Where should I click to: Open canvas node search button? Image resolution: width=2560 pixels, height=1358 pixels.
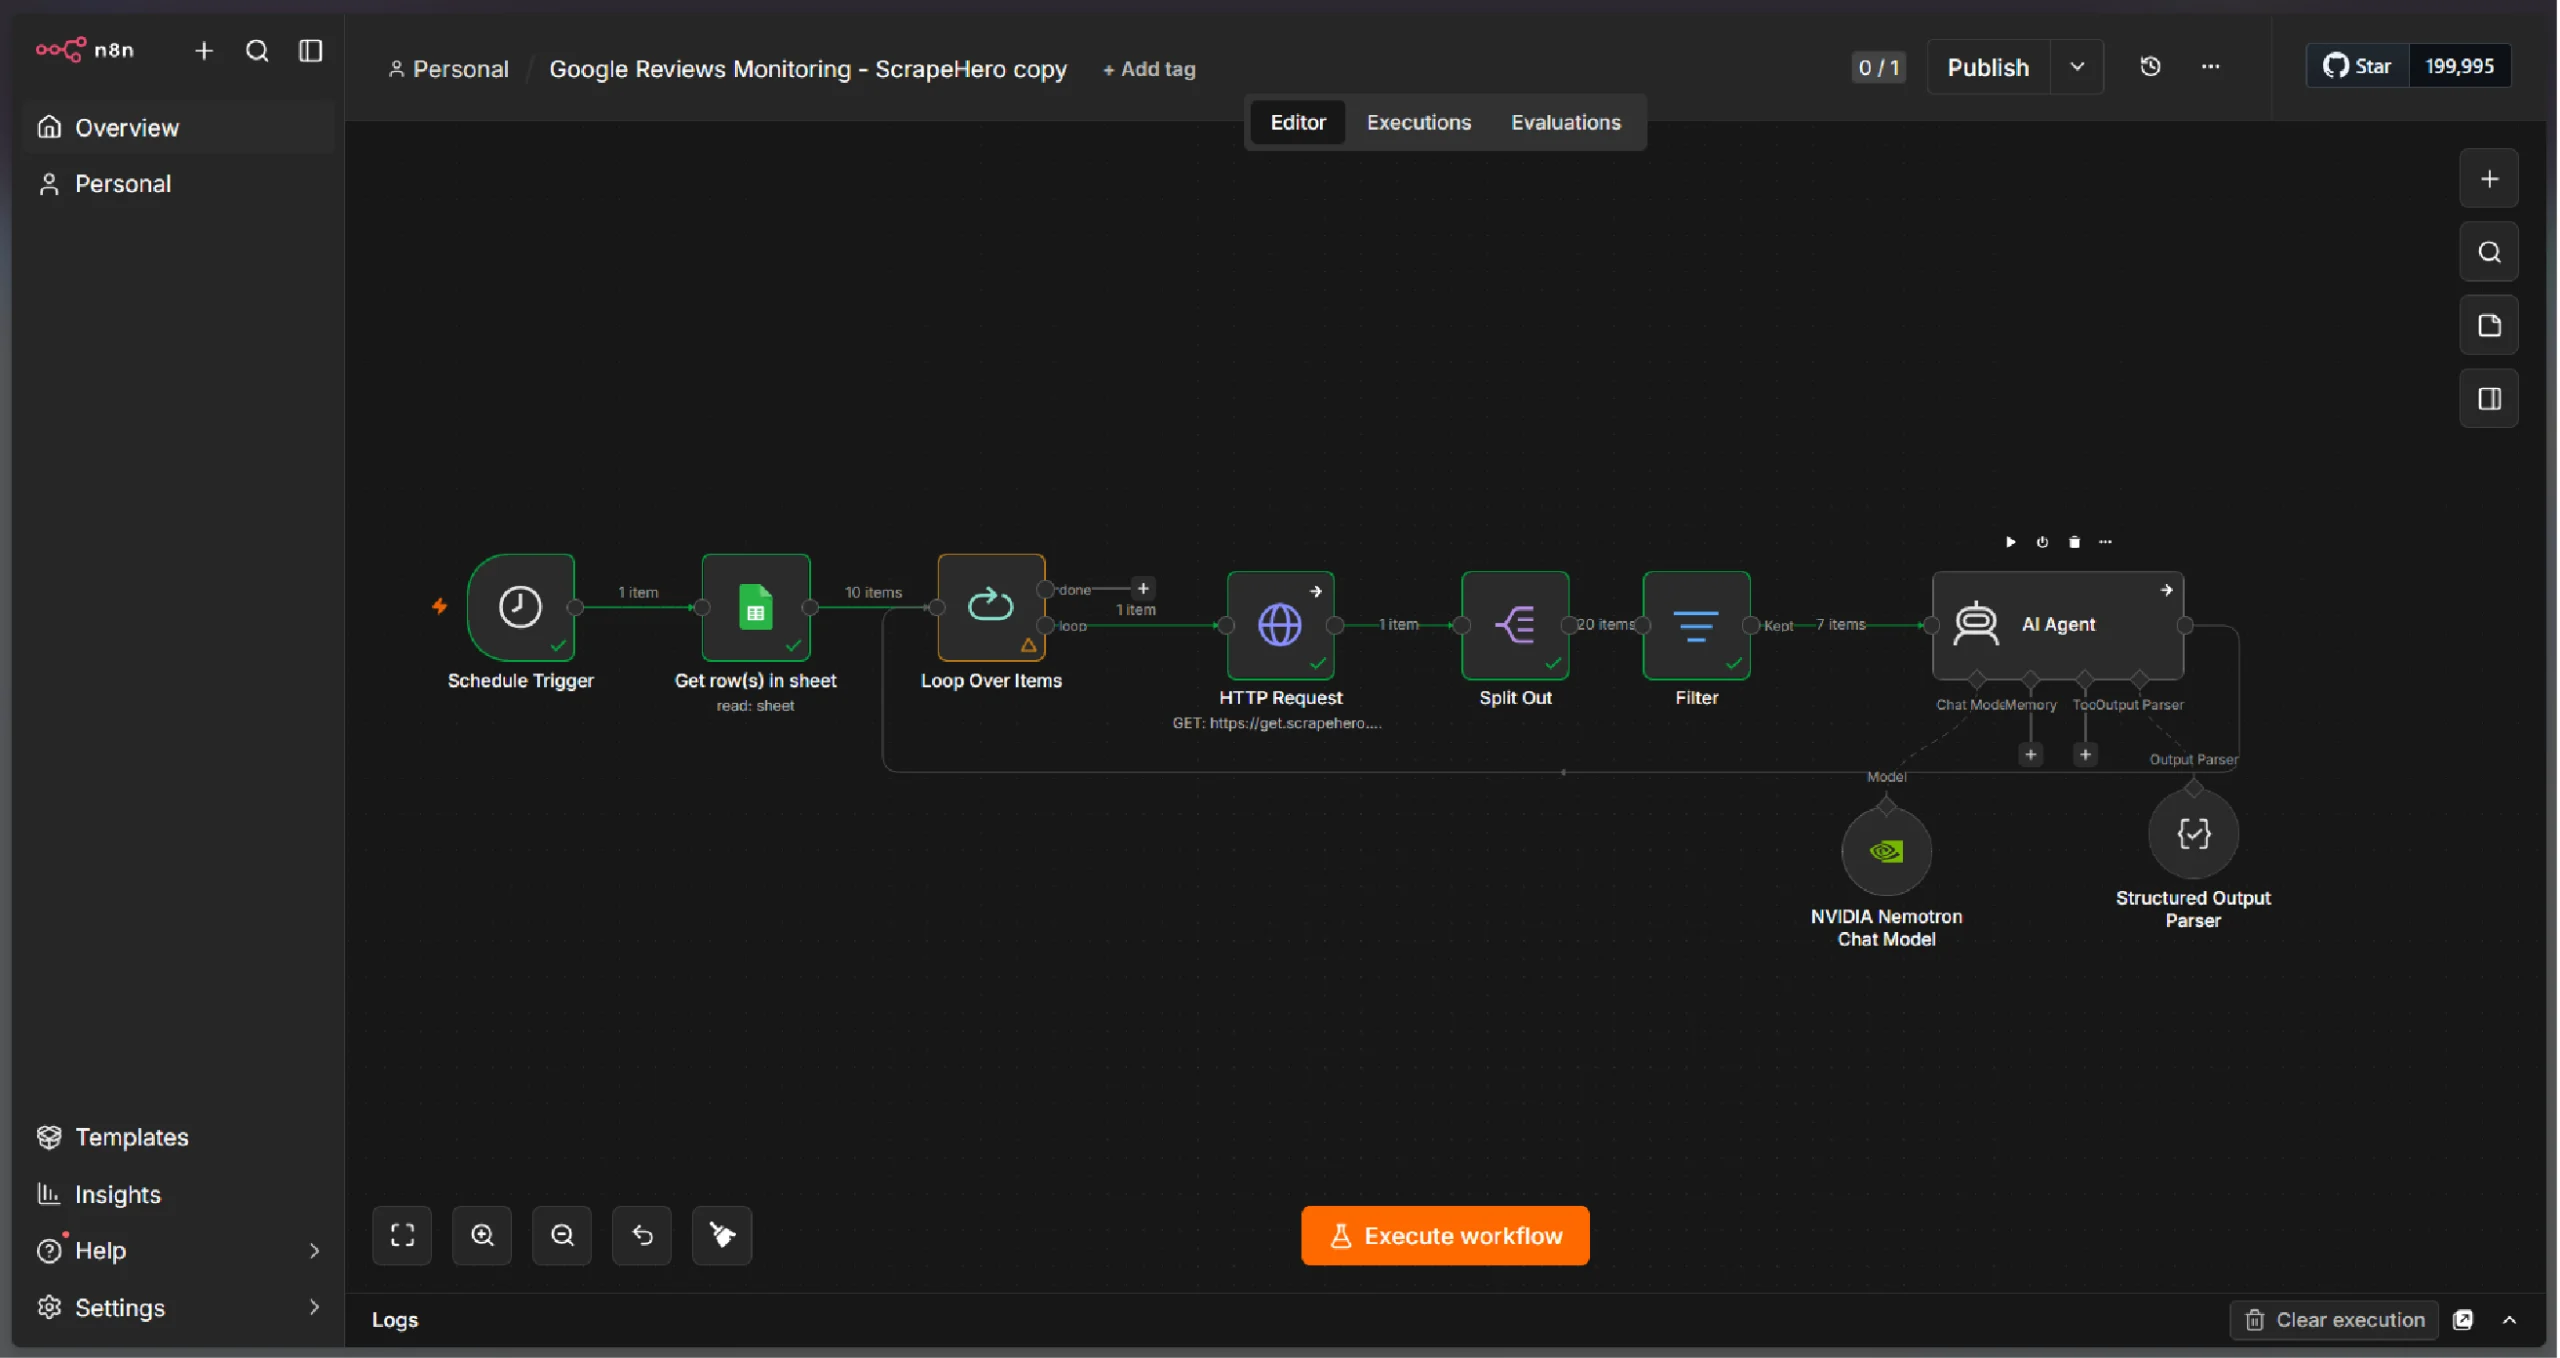(2489, 252)
